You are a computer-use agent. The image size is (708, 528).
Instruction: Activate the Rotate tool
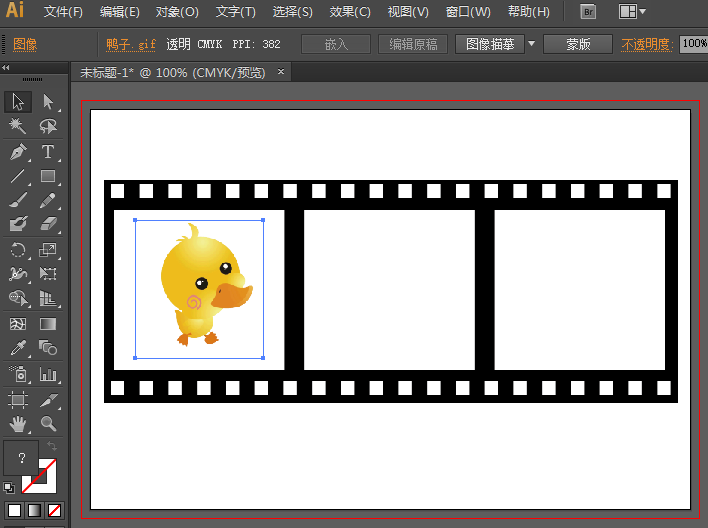tap(18, 249)
